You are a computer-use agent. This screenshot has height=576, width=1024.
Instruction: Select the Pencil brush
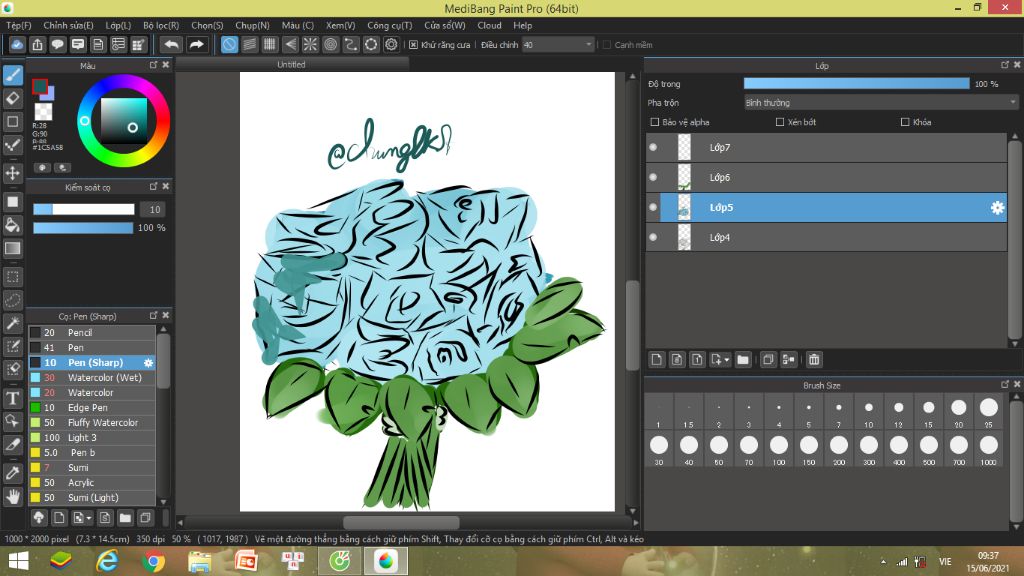coord(92,332)
